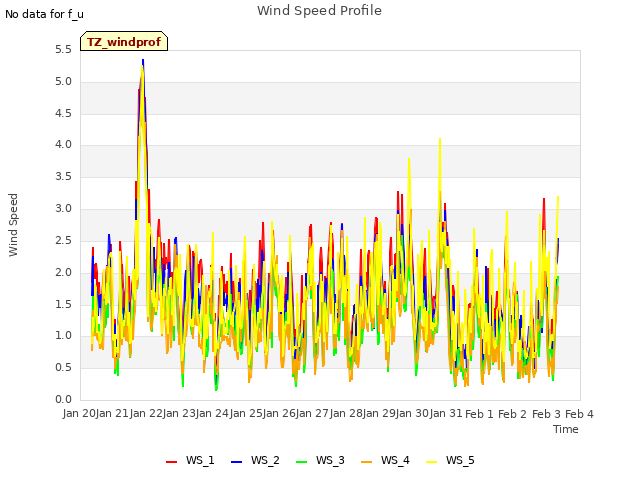Viewport: 640px width, 480px height.
Task: Click the Time x-axis label
Action: (566, 429)
